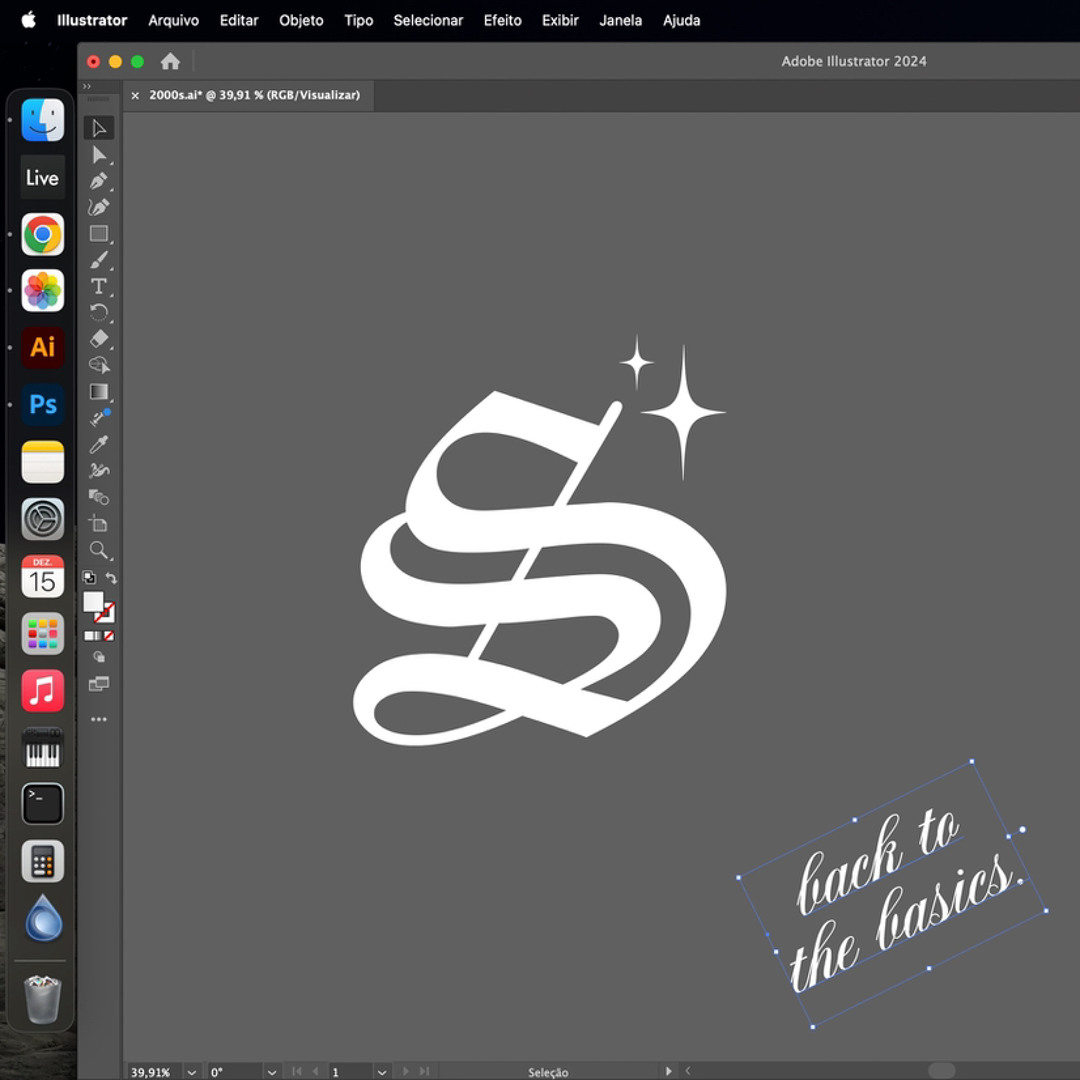This screenshot has height=1080, width=1080.
Task: Select the Zoom magnifier tool
Action: (98, 550)
